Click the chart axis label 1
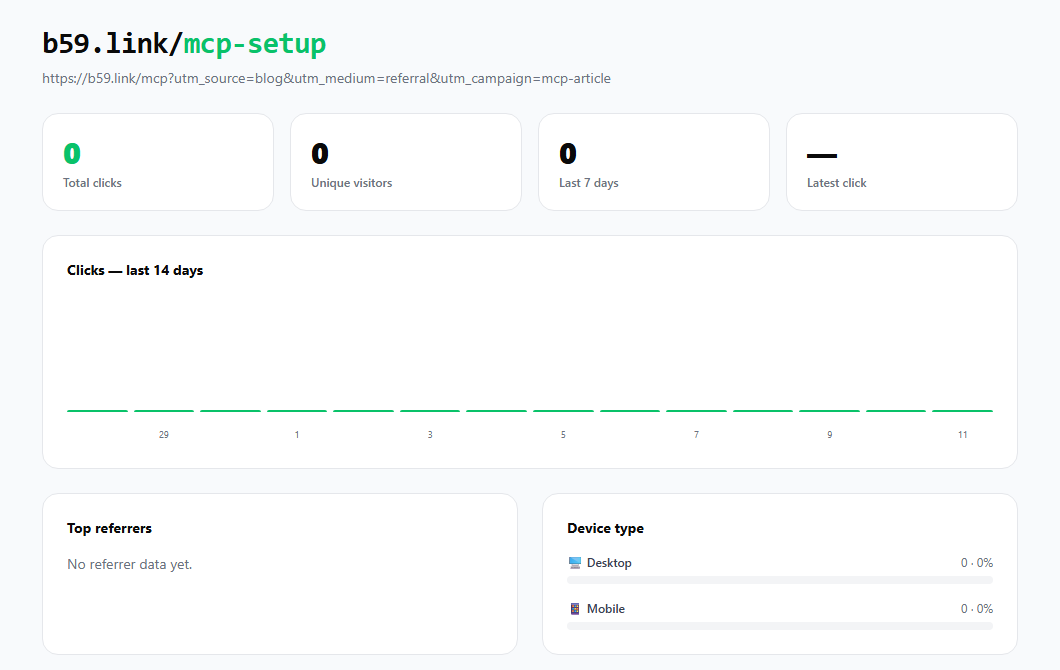This screenshot has height=670, width=1060. 297,435
